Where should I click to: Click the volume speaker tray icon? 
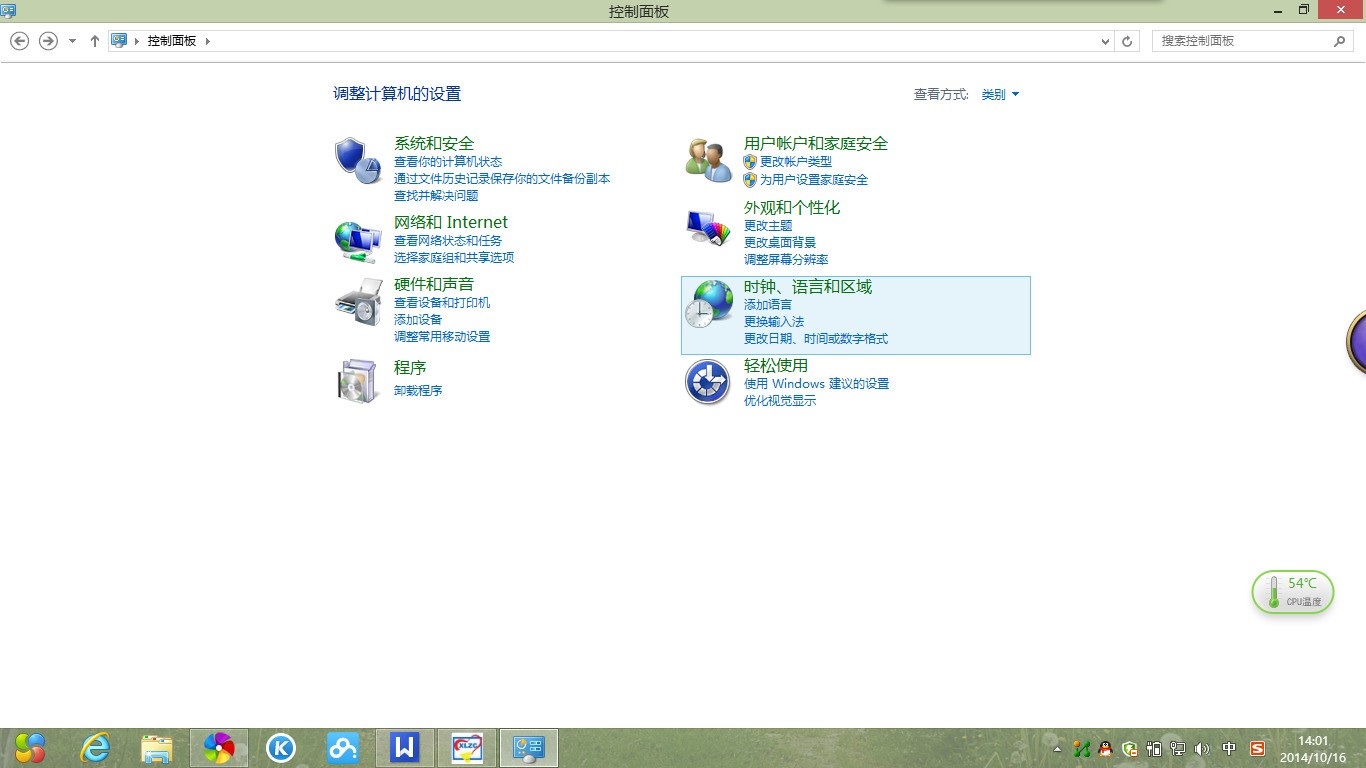[1202, 748]
